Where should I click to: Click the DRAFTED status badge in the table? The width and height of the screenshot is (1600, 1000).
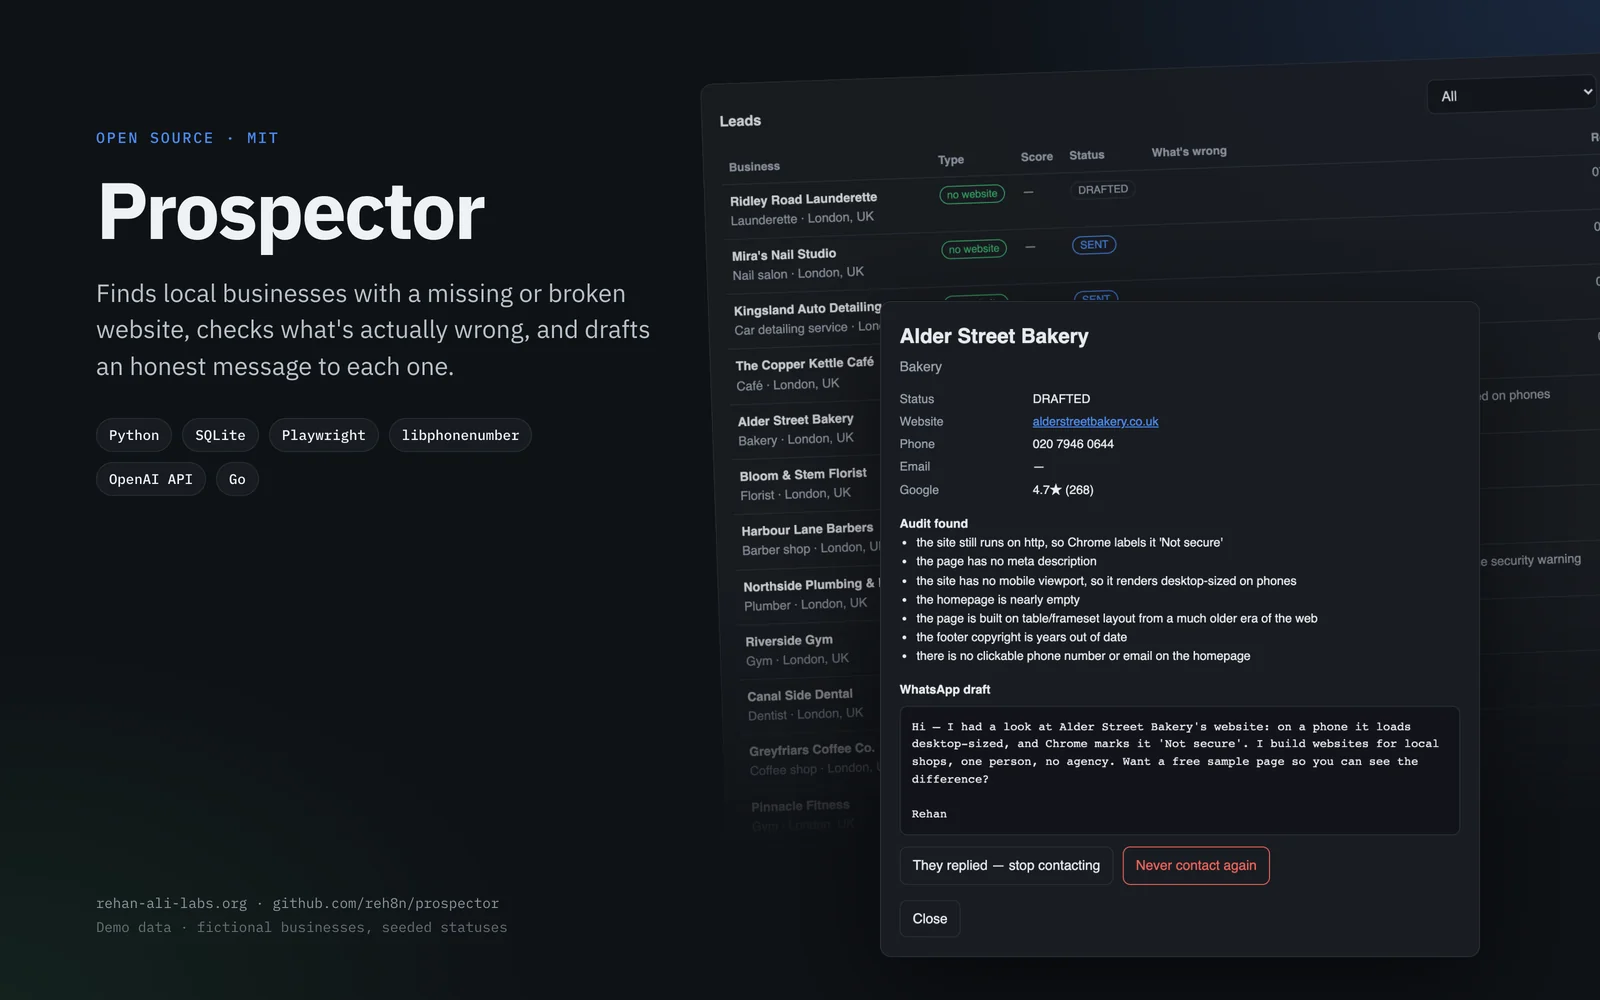pos(1103,189)
